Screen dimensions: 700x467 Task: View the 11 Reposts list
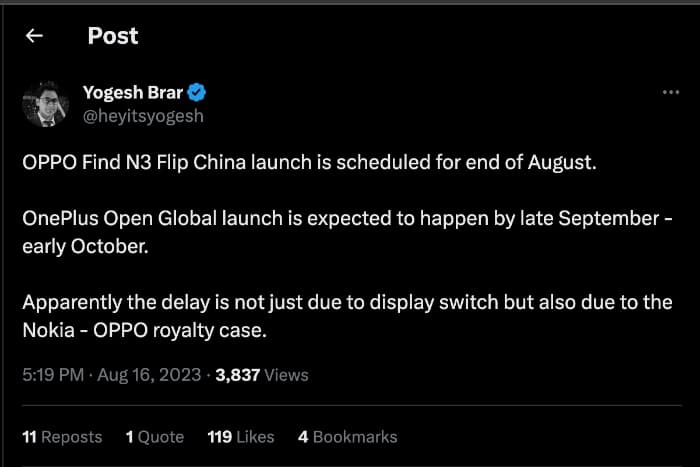(x=61, y=437)
